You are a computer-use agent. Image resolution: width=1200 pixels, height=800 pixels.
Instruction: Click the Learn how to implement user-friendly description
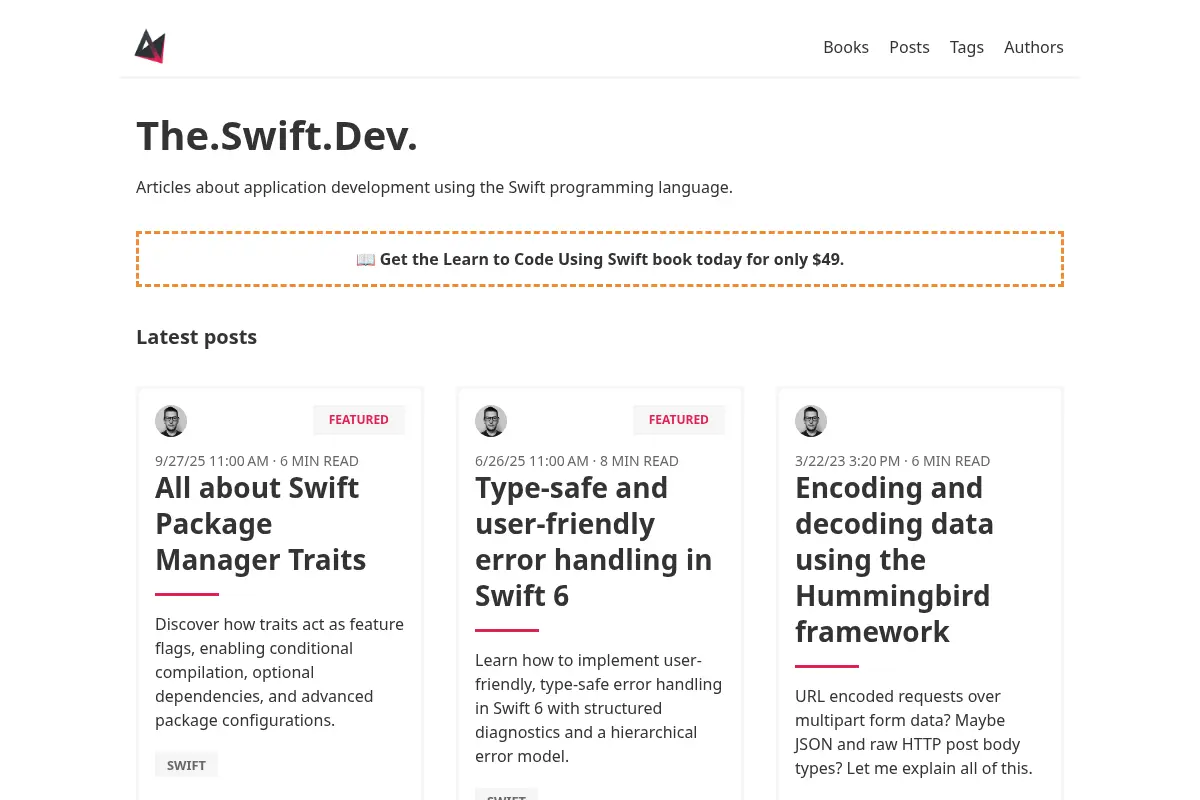(x=598, y=708)
